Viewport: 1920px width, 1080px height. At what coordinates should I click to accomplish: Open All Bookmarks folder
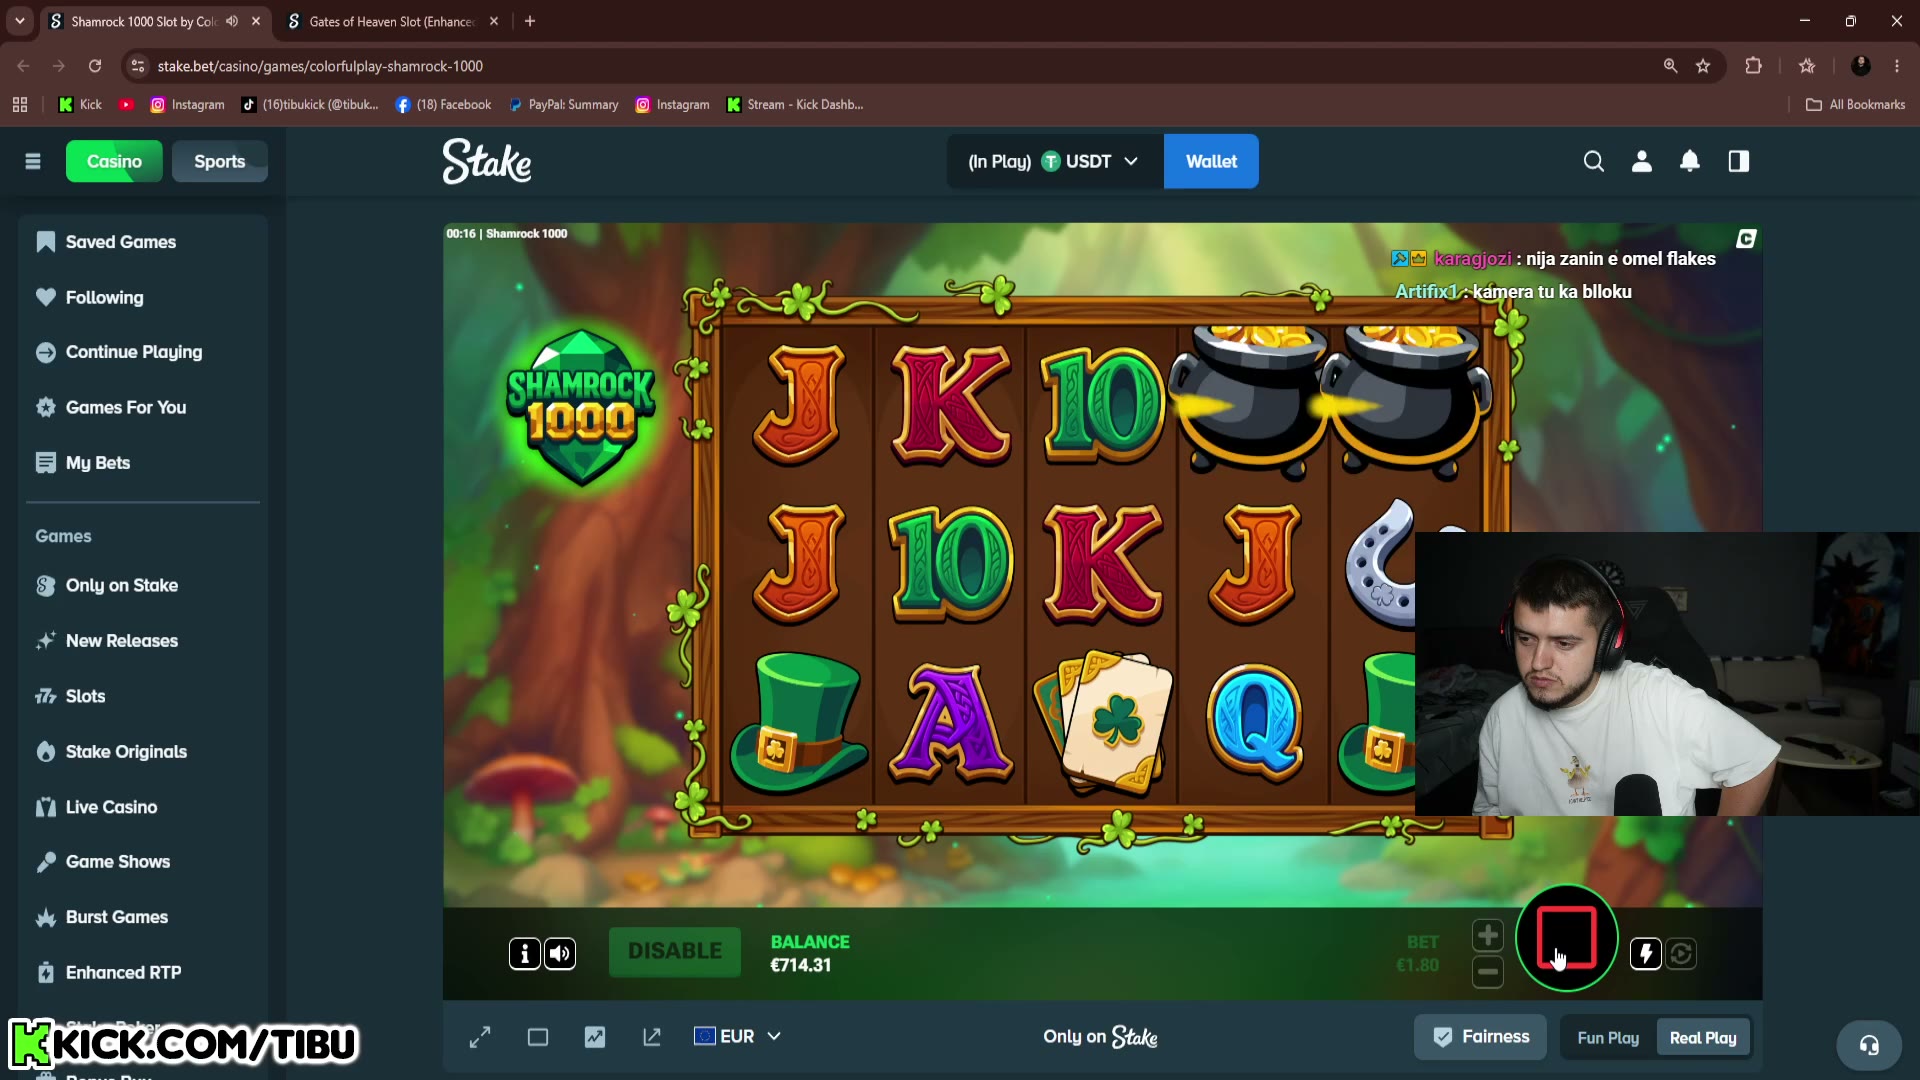pos(1856,104)
